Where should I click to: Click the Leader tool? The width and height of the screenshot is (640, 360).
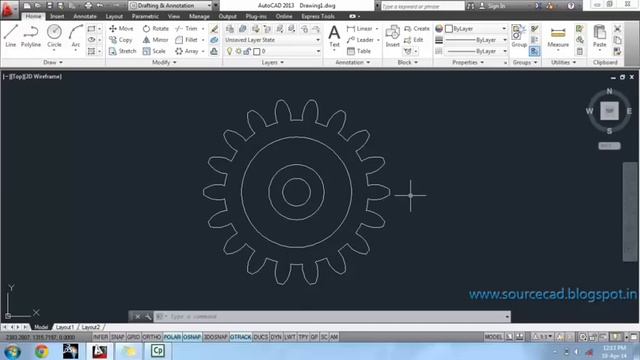tap(360, 40)
